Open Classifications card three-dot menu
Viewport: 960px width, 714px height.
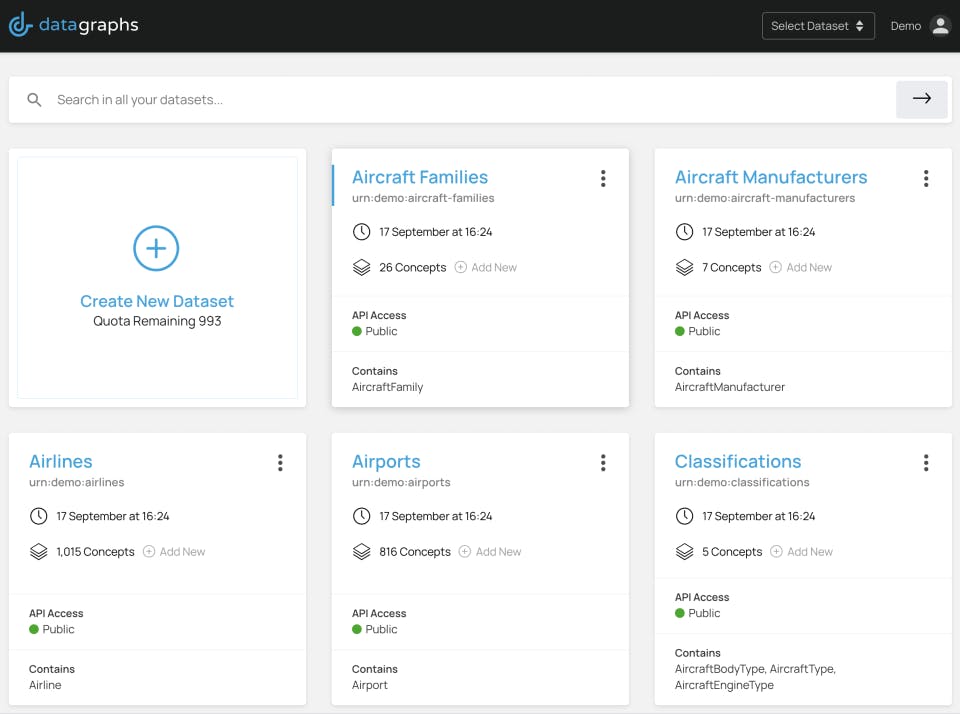[x=926, y=462]
